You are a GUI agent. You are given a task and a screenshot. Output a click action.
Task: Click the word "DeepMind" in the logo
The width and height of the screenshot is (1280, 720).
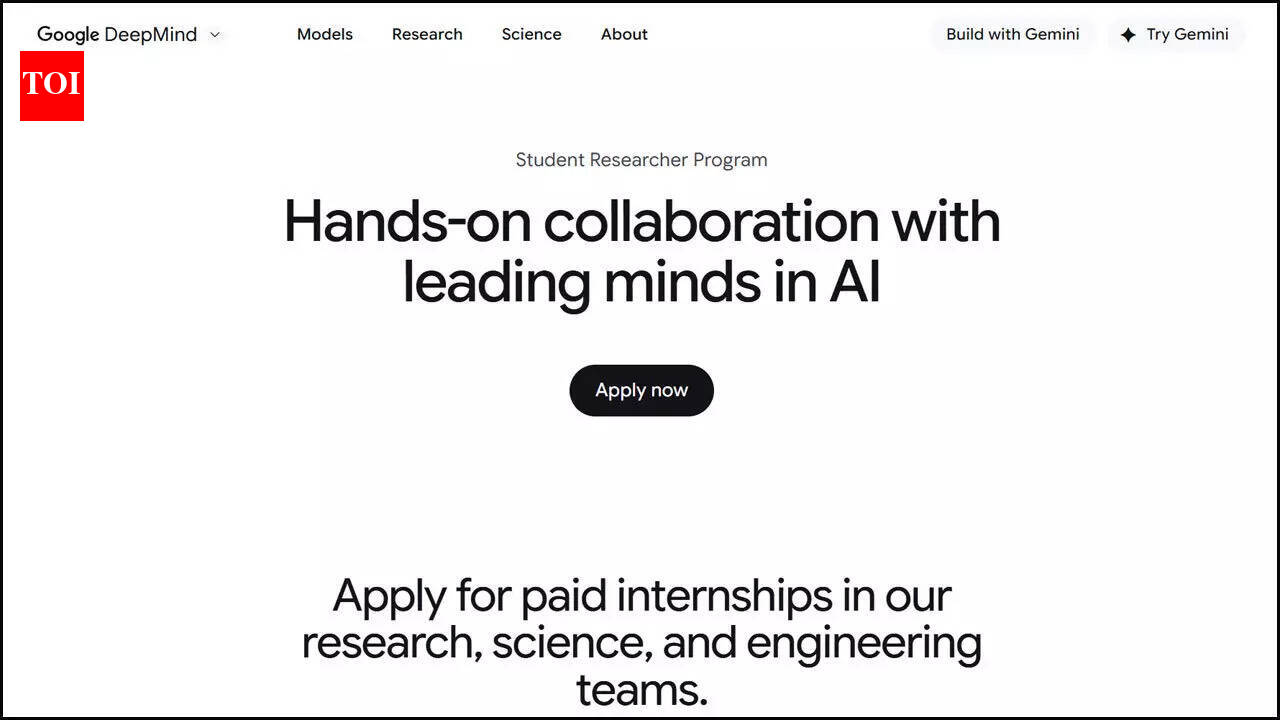(x=150, y=35)
